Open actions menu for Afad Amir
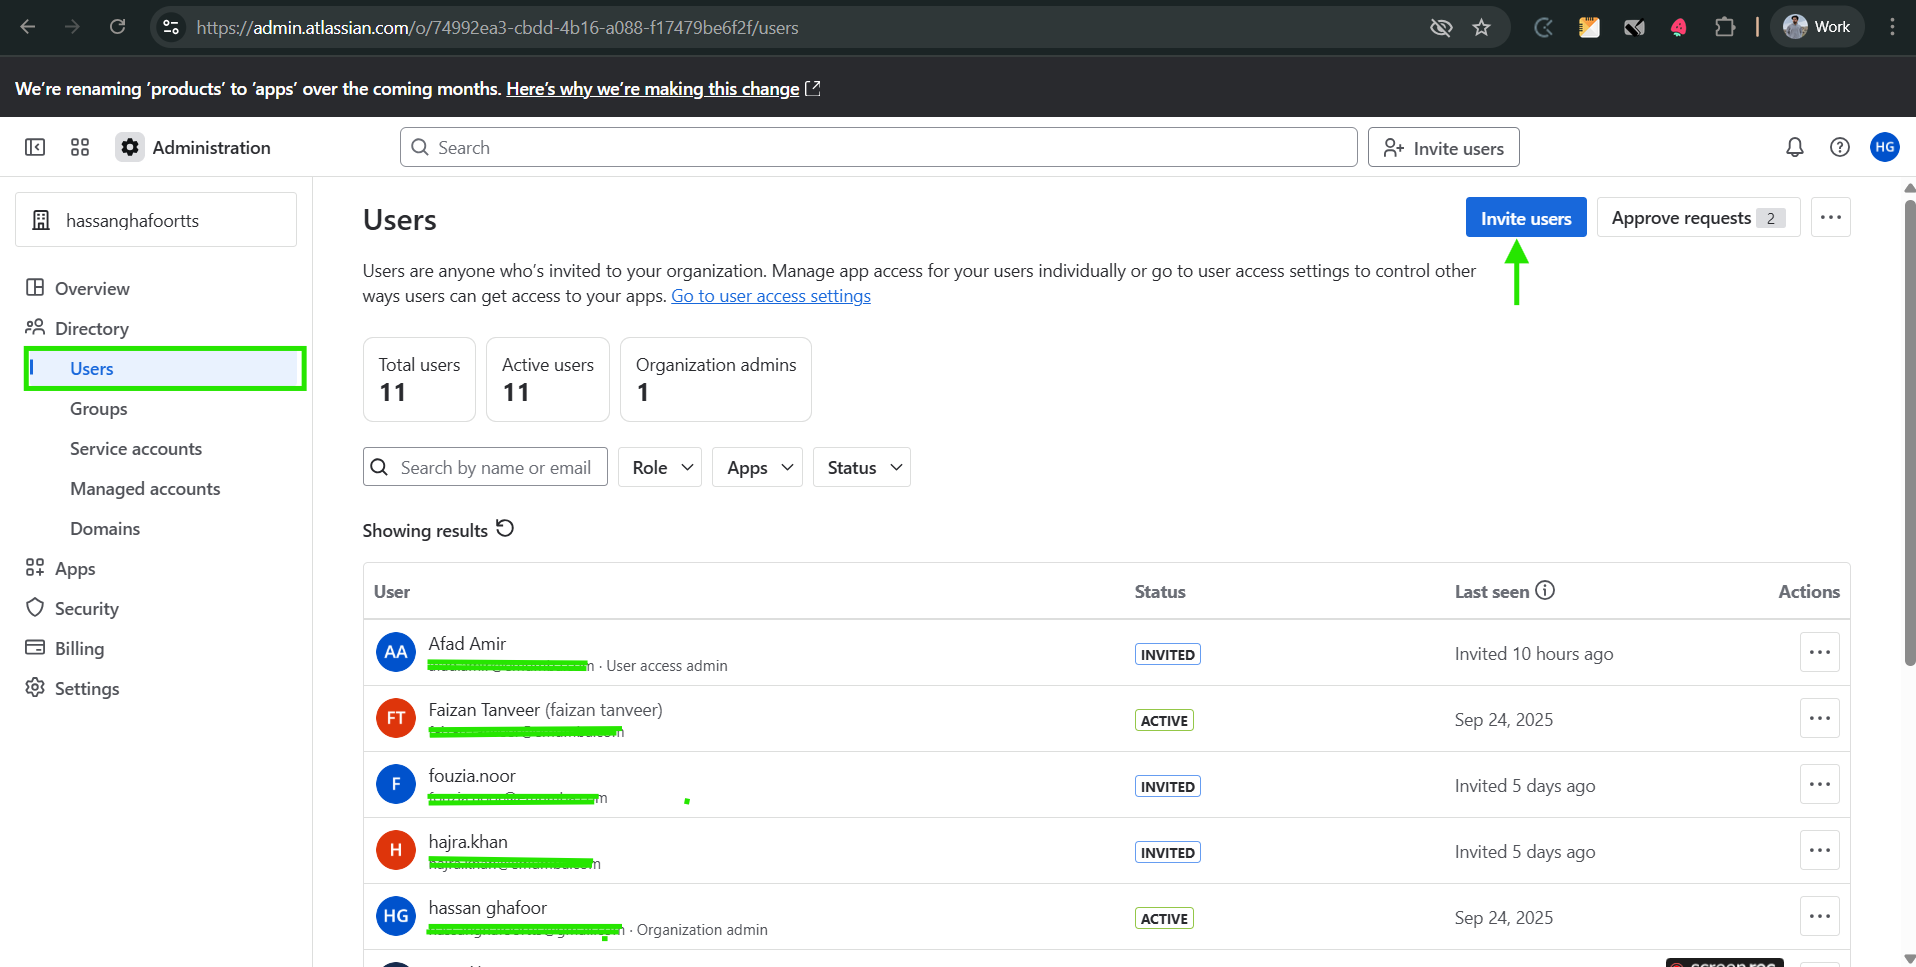Screen dimensions: 1916x967 (x=1820, y=652)
